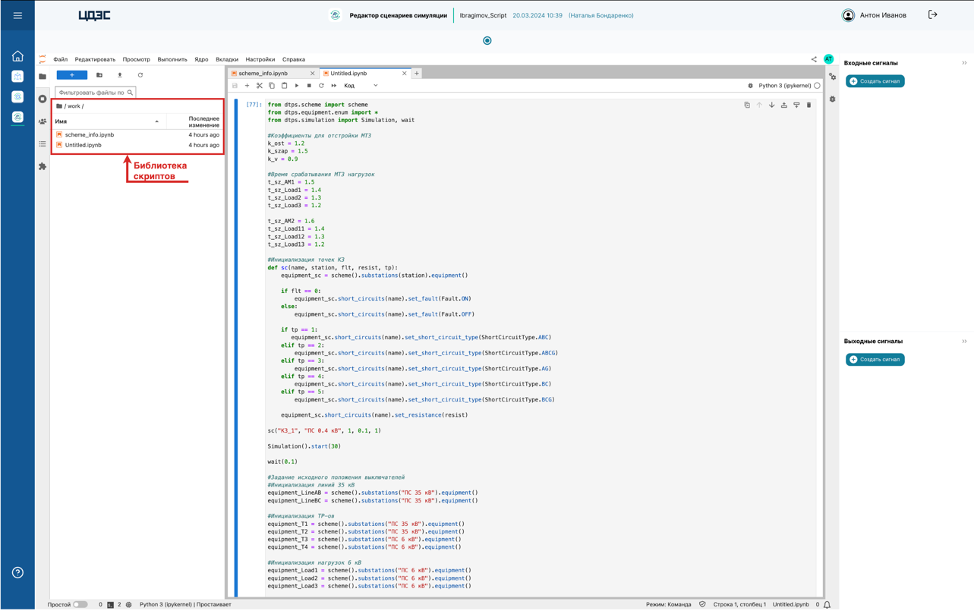Upload files in the file browser

(x=120, y=75)
